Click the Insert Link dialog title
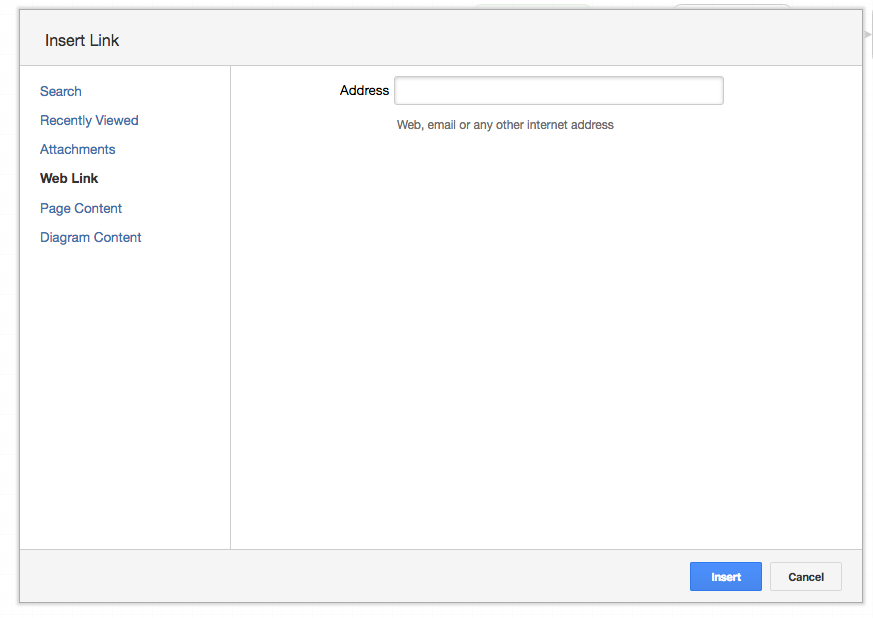 82,40
